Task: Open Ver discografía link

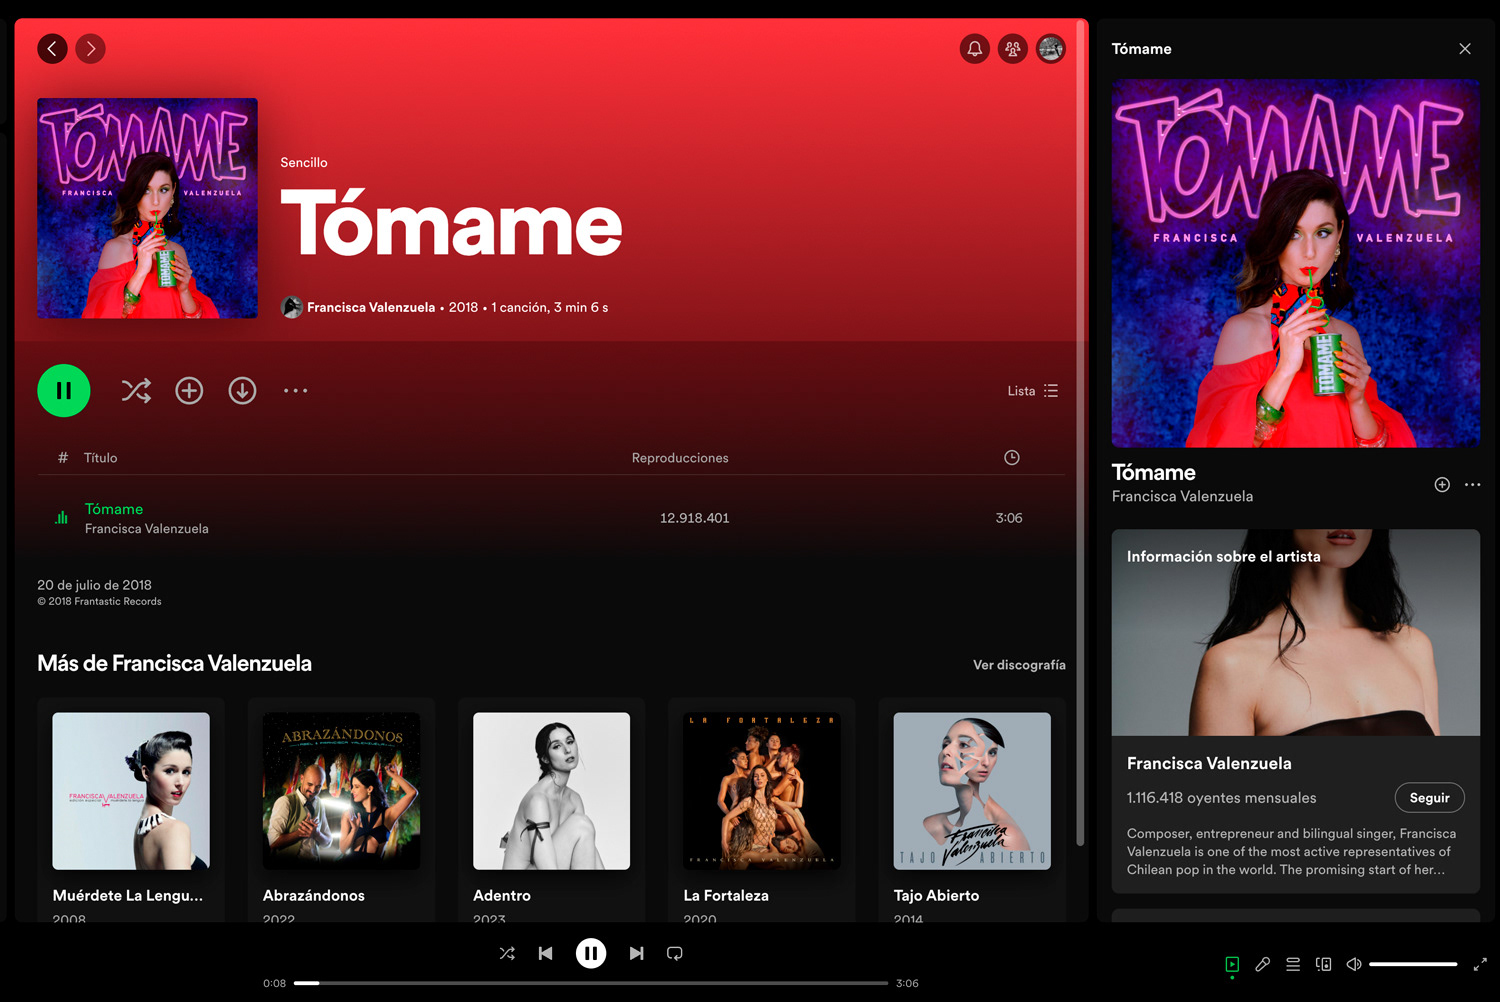Action: point(1019,665)
